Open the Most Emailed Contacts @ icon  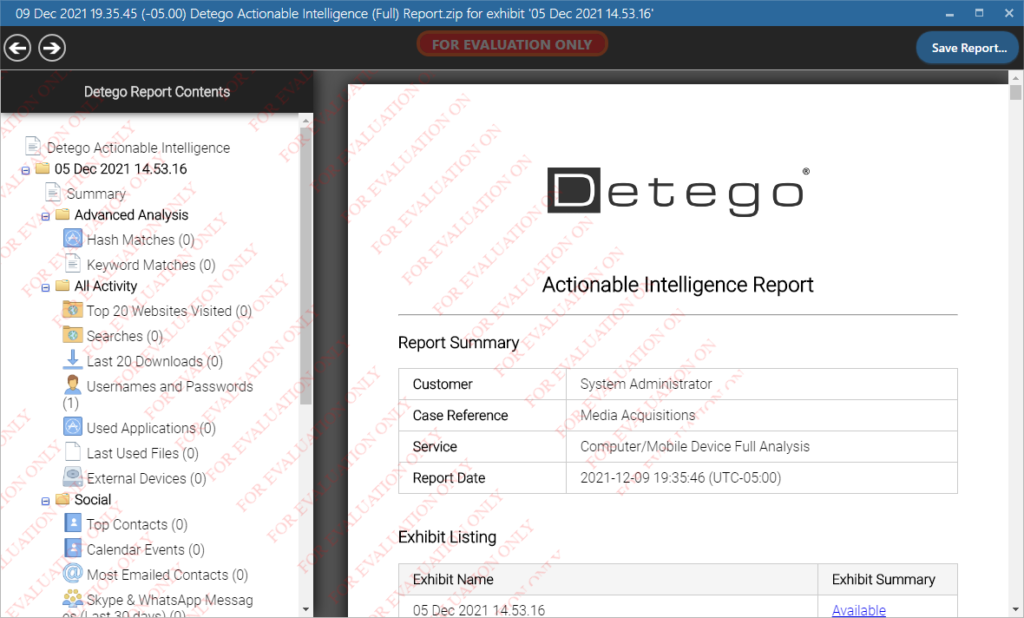click(72, 573)
